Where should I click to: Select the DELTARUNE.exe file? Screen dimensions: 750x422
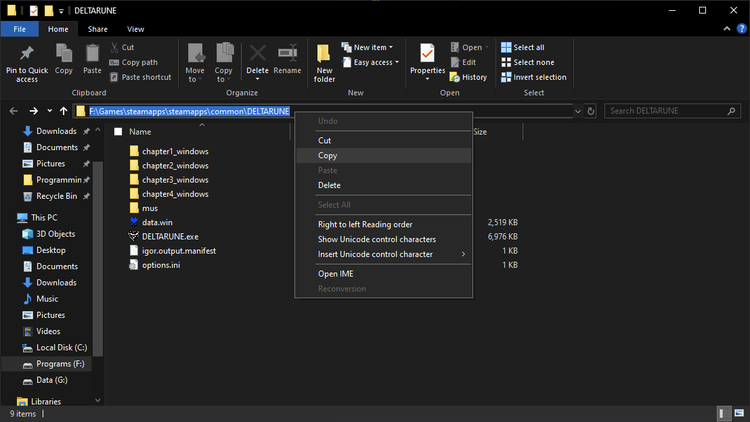click(x=164, y=237)
